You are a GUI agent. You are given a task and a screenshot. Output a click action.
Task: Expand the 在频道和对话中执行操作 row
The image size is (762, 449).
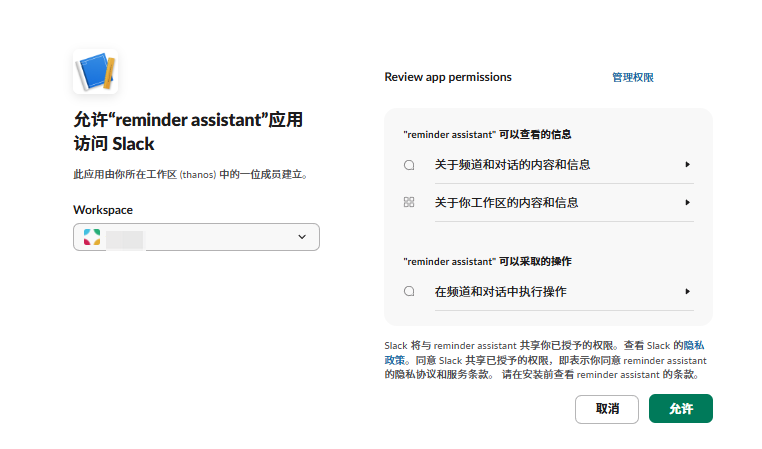pos(548,292)
